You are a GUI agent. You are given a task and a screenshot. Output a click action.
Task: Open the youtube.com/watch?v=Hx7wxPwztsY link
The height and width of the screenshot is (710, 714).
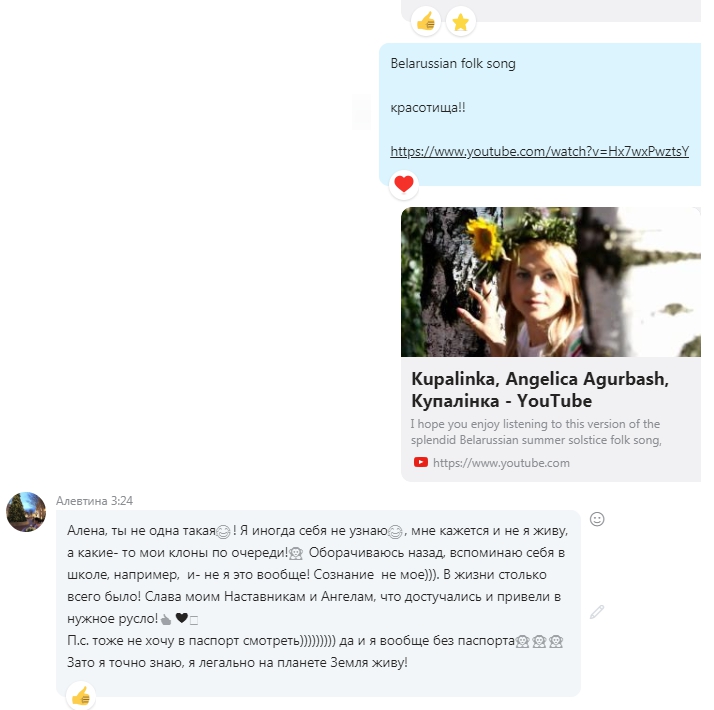click(540, 152)
